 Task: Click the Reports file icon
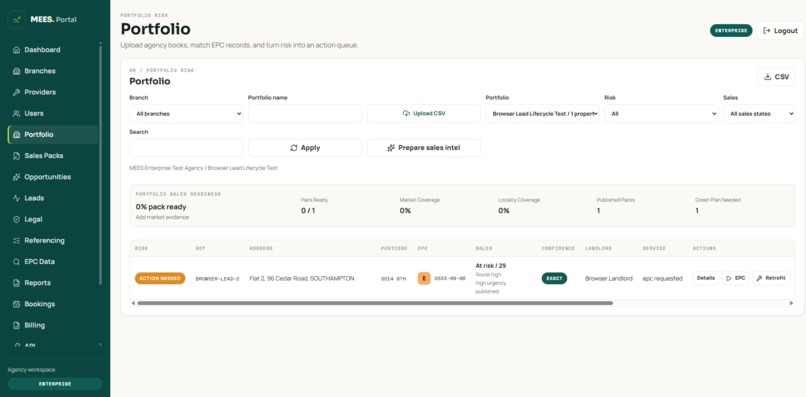click(x=16, y=283)
